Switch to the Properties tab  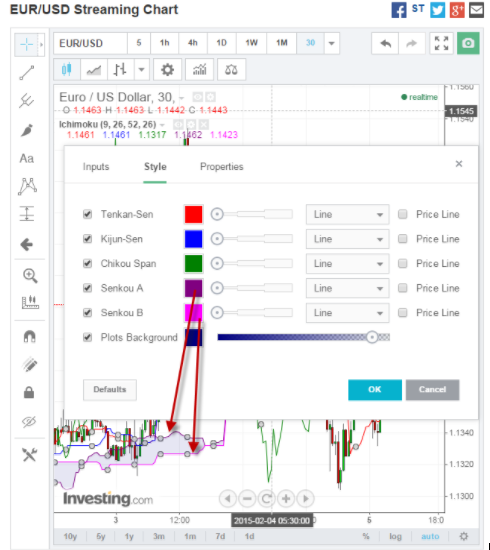pos(221,167)
